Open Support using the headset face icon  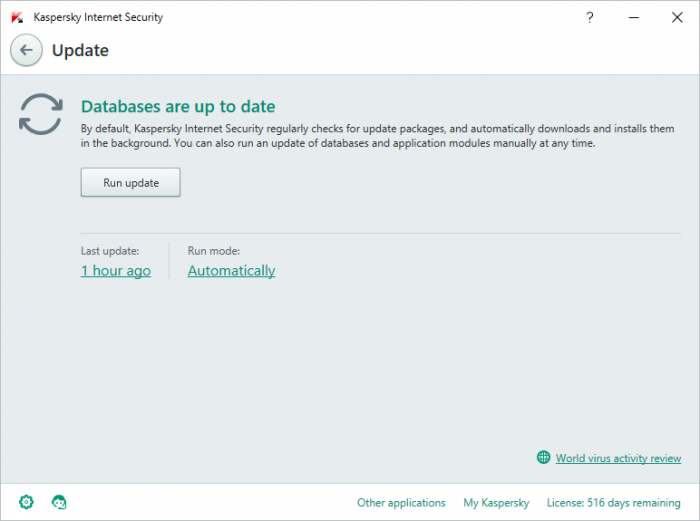click(x=59, y=502)
